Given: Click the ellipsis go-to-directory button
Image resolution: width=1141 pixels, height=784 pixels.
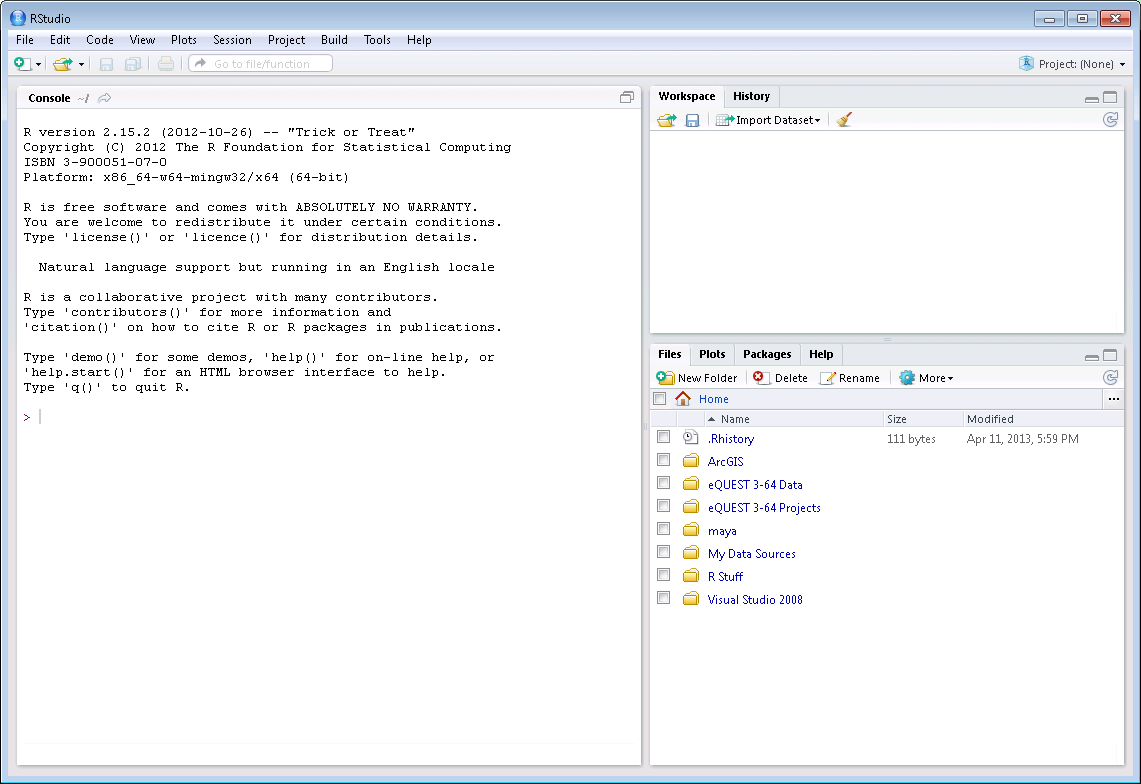Looking at the screenshot, I should click(x=1113, y=399).
